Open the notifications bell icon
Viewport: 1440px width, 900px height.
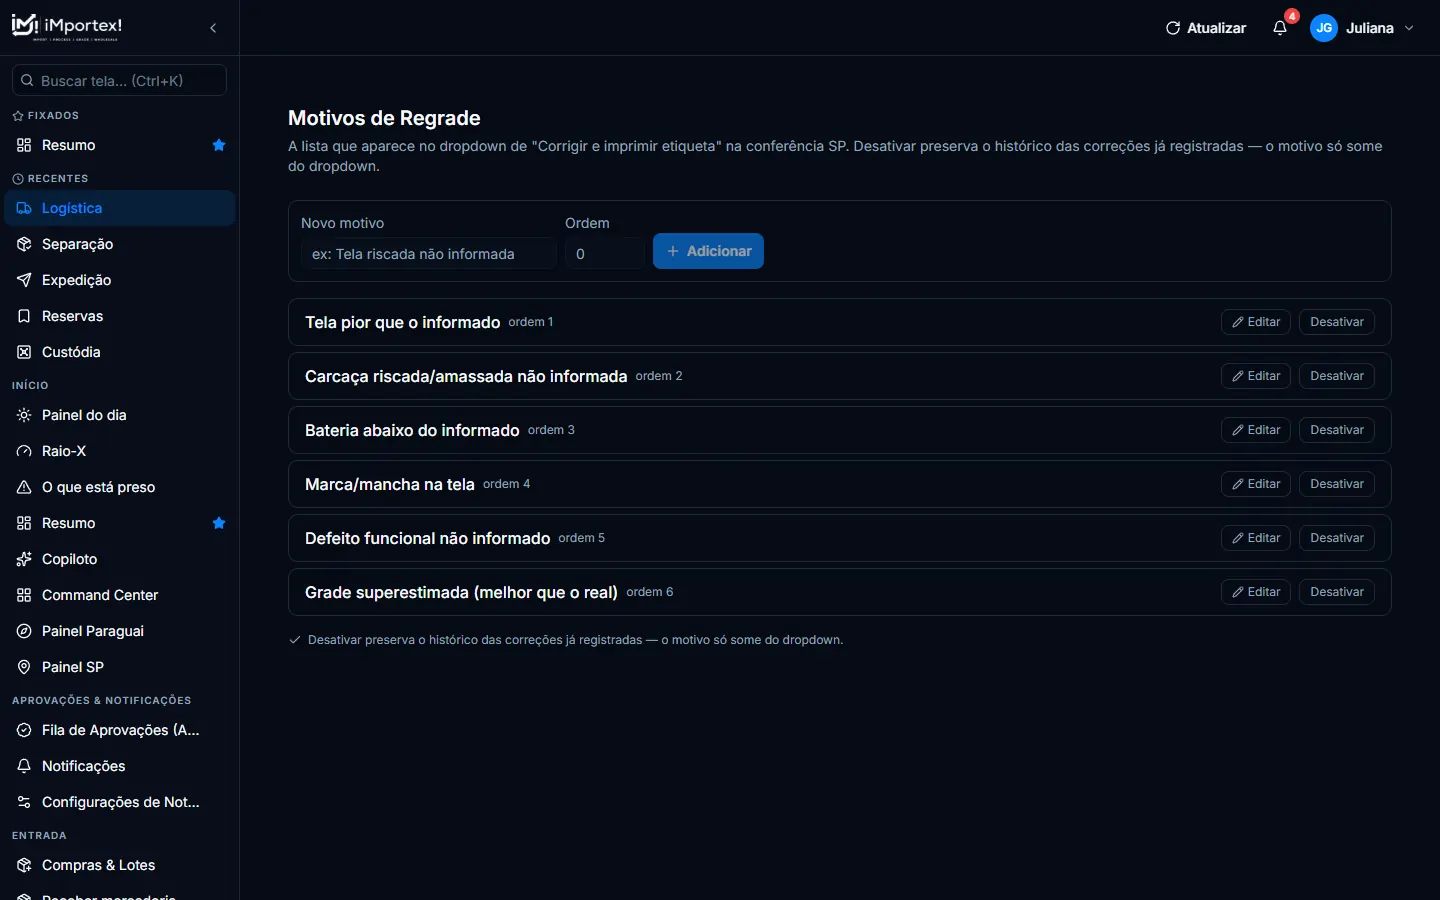tap(1280, 28)
